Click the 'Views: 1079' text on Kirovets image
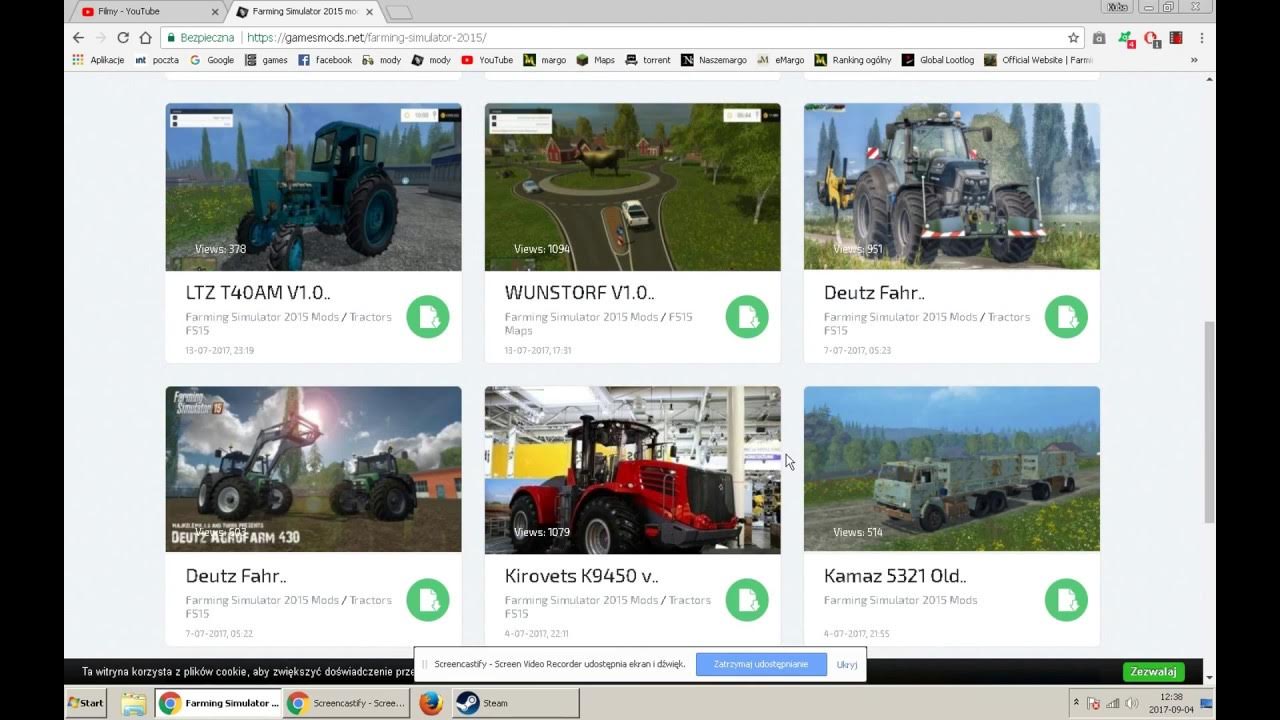 542,532
